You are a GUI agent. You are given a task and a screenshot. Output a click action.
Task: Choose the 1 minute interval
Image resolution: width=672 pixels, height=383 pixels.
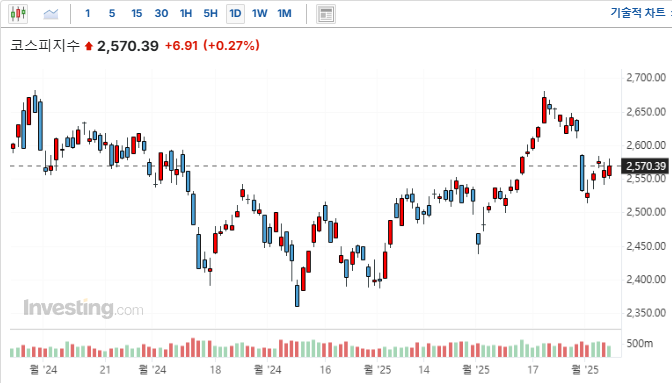point(87,13)
